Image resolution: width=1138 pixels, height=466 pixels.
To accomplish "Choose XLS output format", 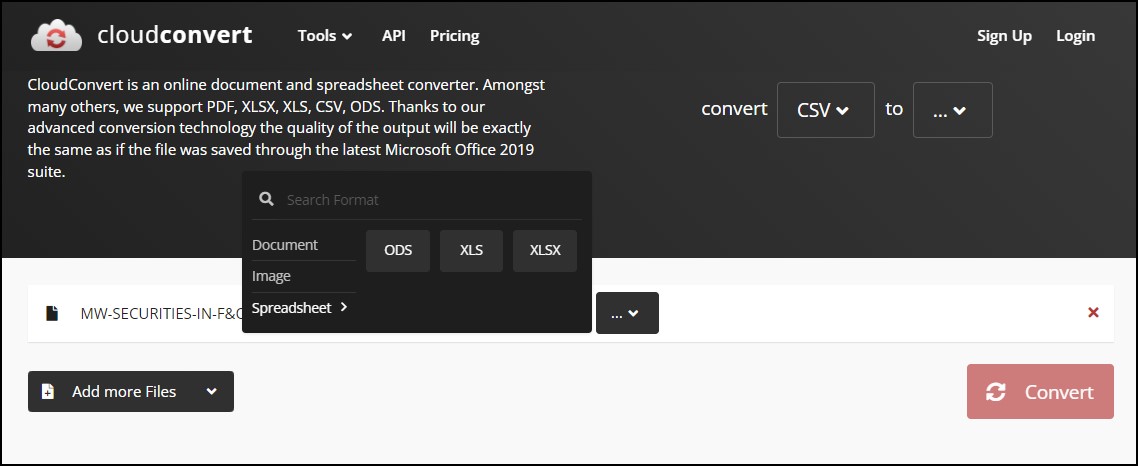I will pos(471,250).
